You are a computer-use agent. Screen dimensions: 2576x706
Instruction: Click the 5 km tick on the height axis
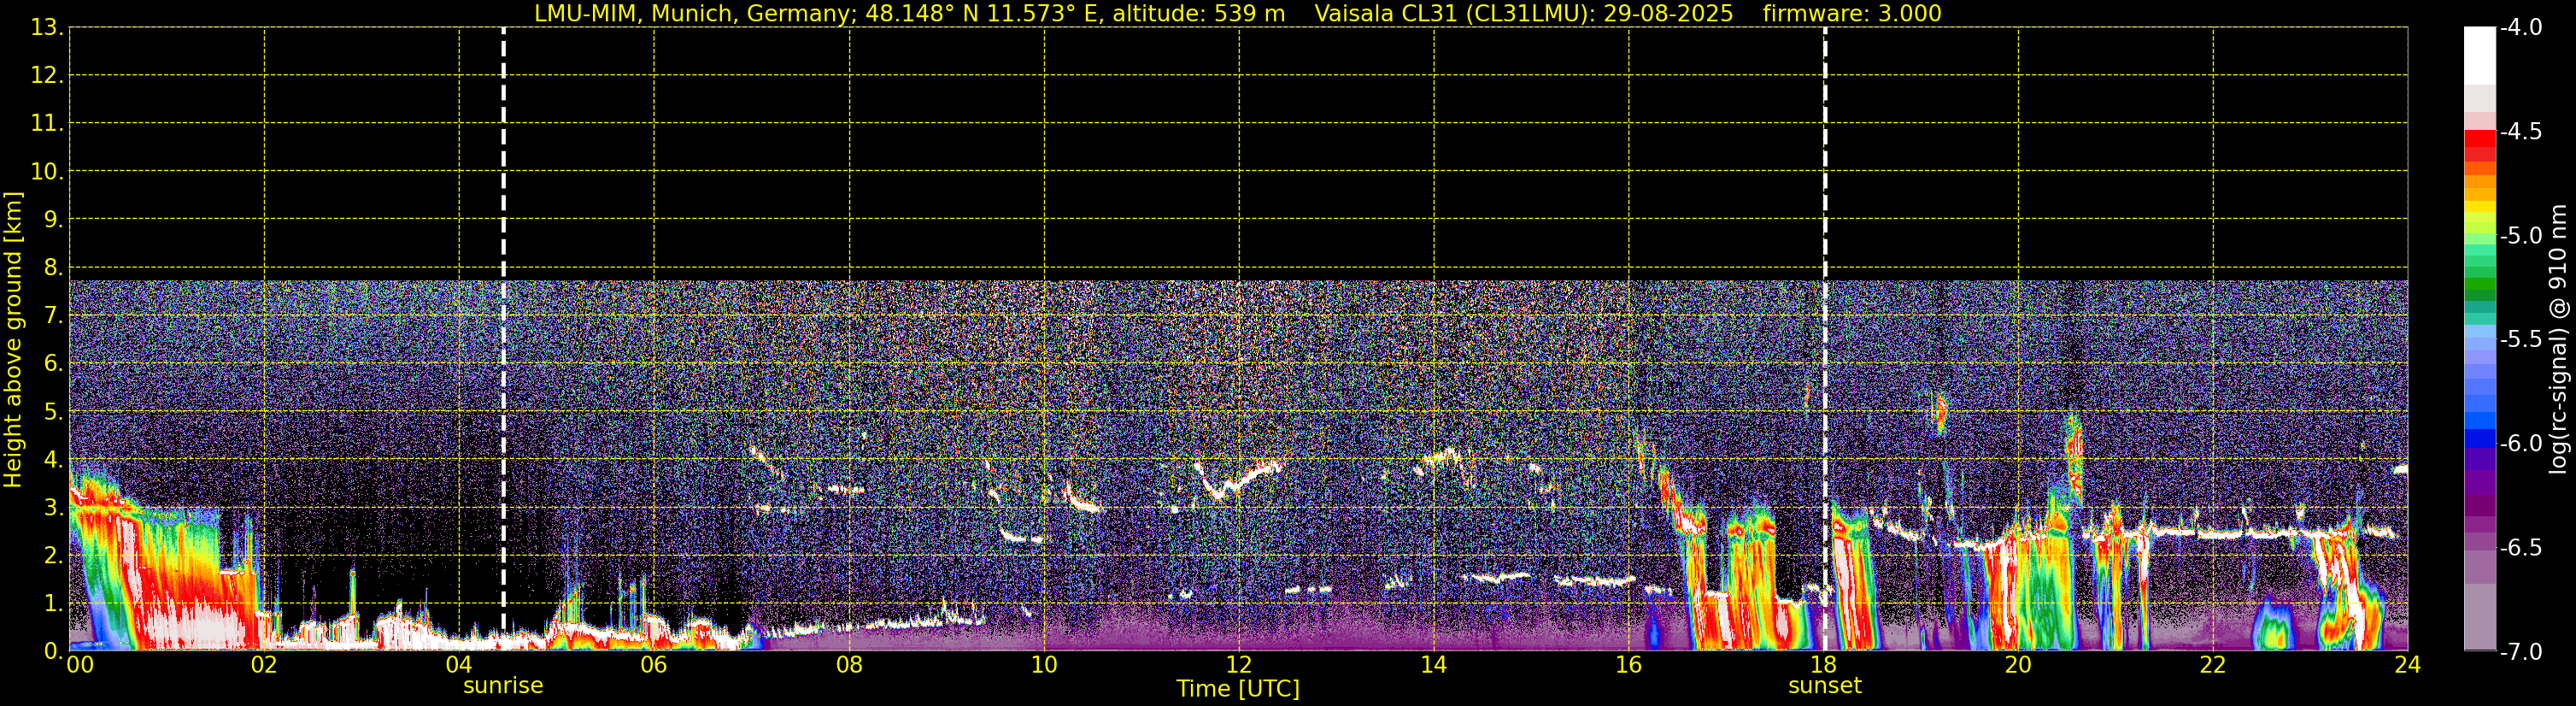(52, 412)
